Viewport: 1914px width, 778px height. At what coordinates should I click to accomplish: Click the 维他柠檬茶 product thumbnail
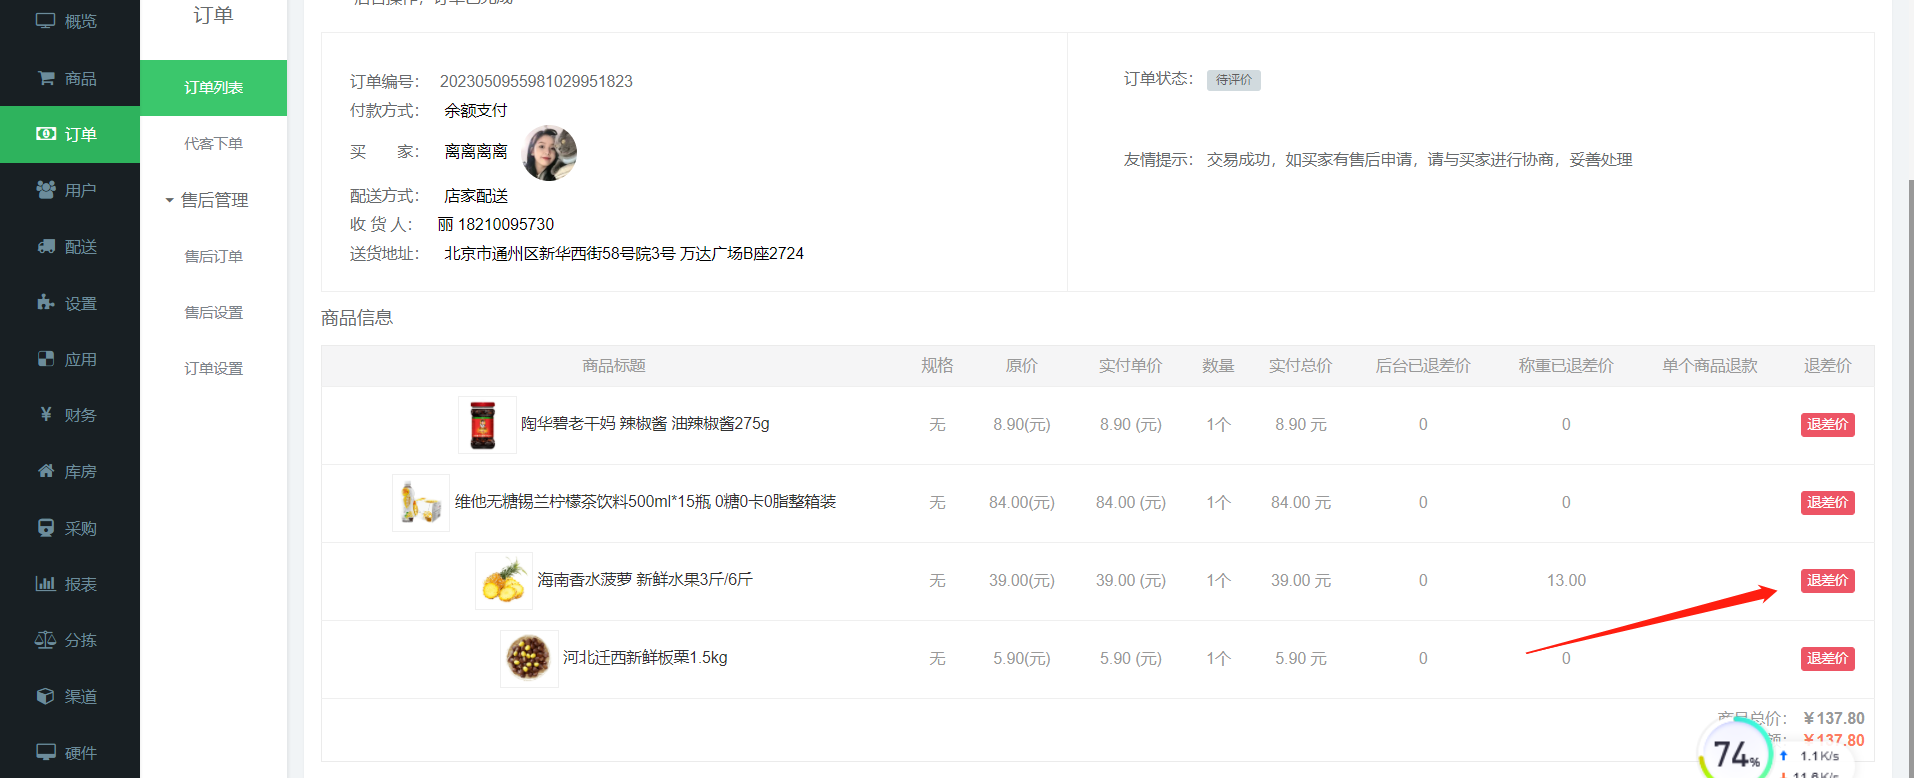pos(421,502)
